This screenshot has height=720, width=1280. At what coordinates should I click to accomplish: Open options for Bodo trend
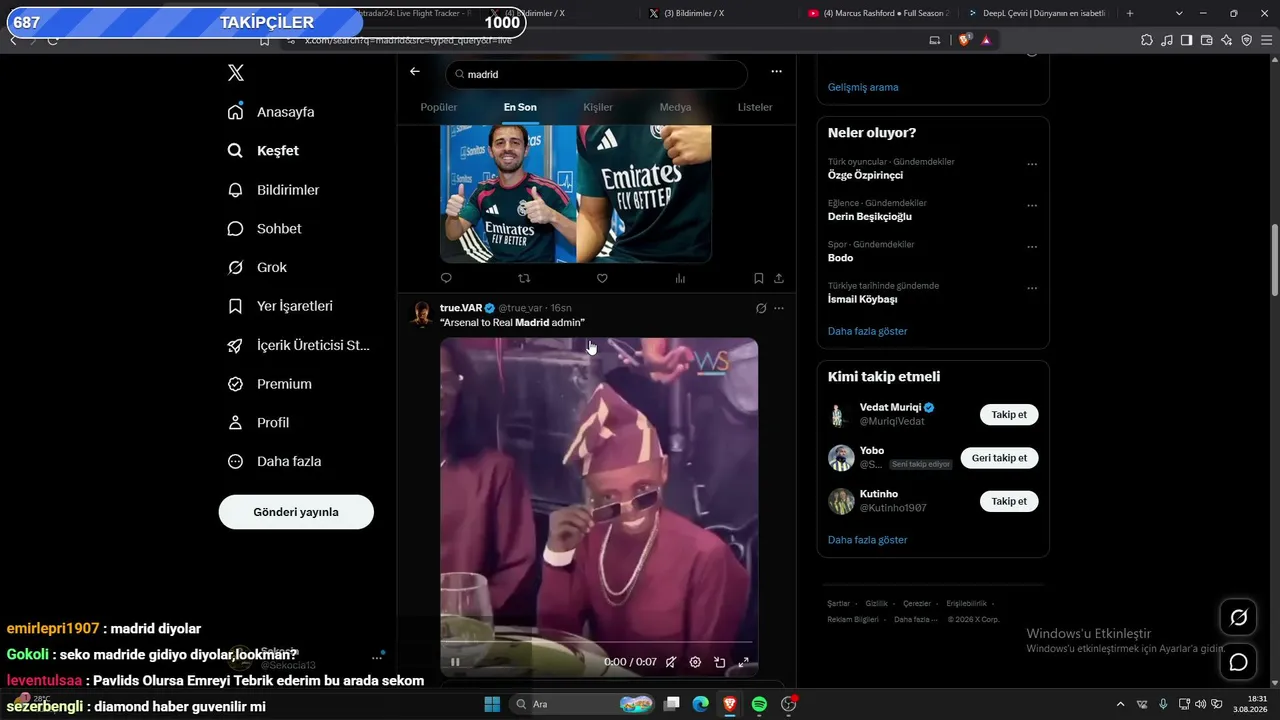coord(1032,247)
